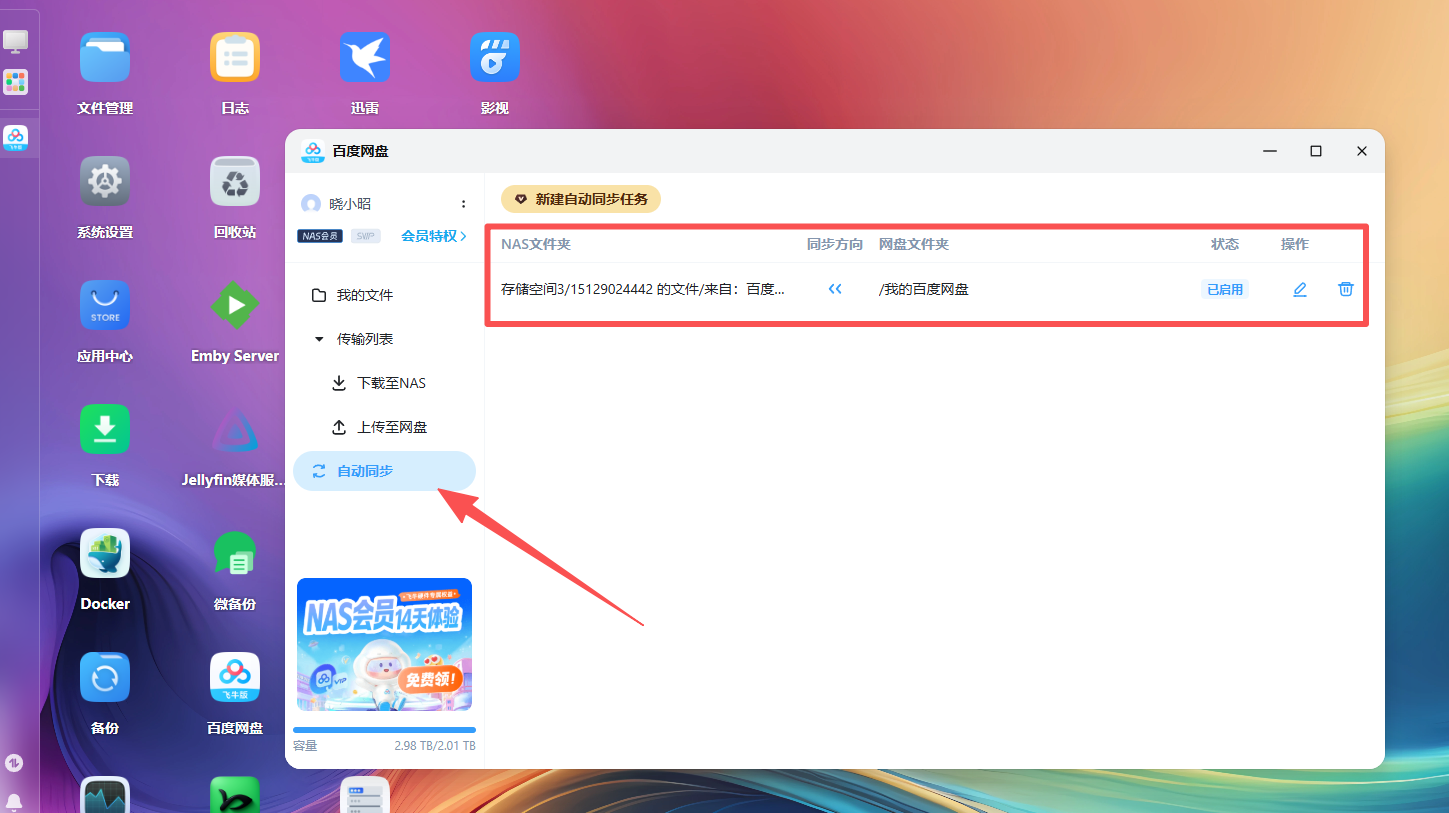Delete the sync task via trash icon

(1346, 289)
